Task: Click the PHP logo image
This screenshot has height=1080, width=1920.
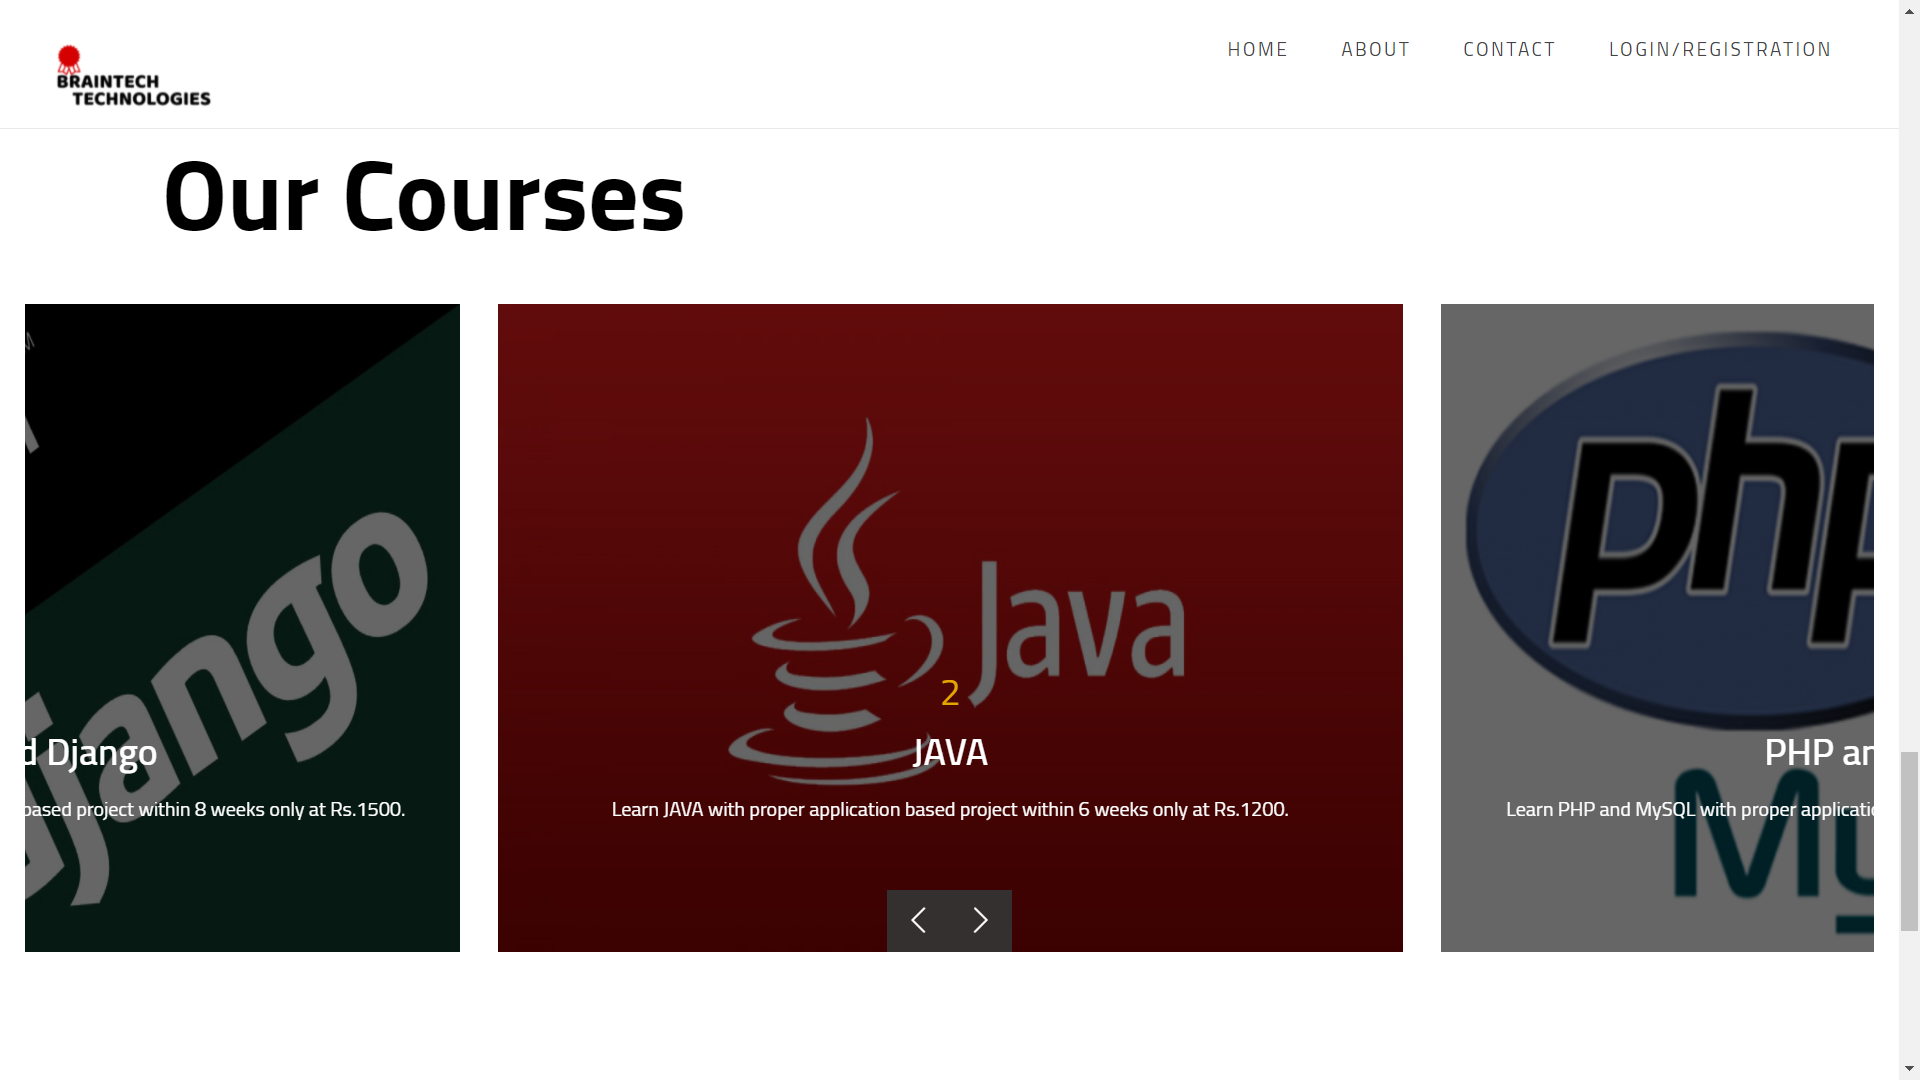Action: coord(1670,530)
